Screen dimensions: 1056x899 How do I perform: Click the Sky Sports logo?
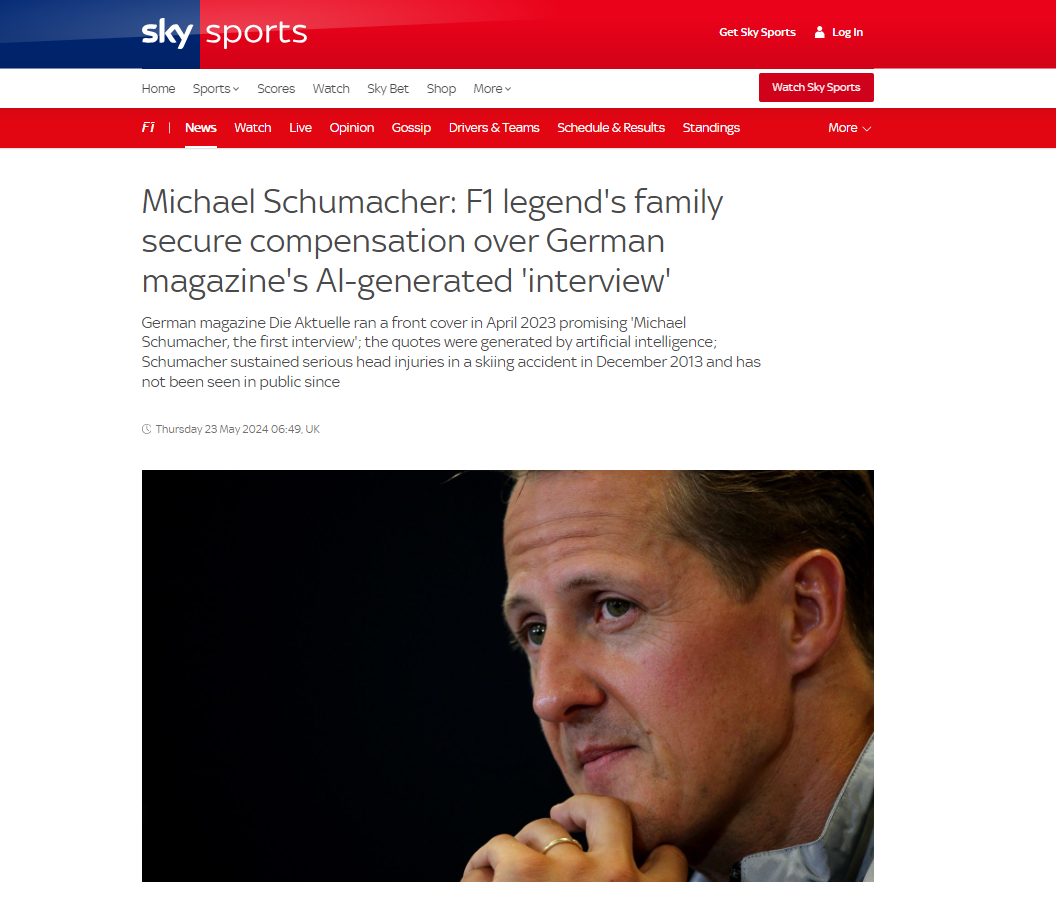tap(224, 33)
